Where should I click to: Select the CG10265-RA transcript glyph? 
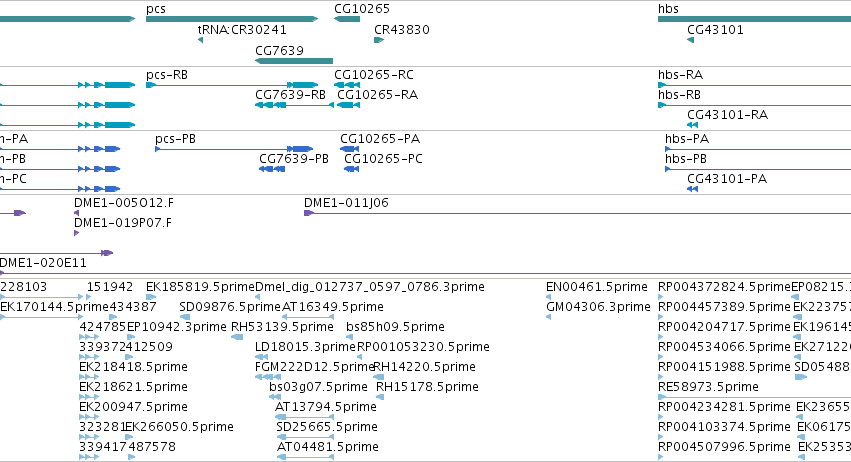(x=348, y=105)
